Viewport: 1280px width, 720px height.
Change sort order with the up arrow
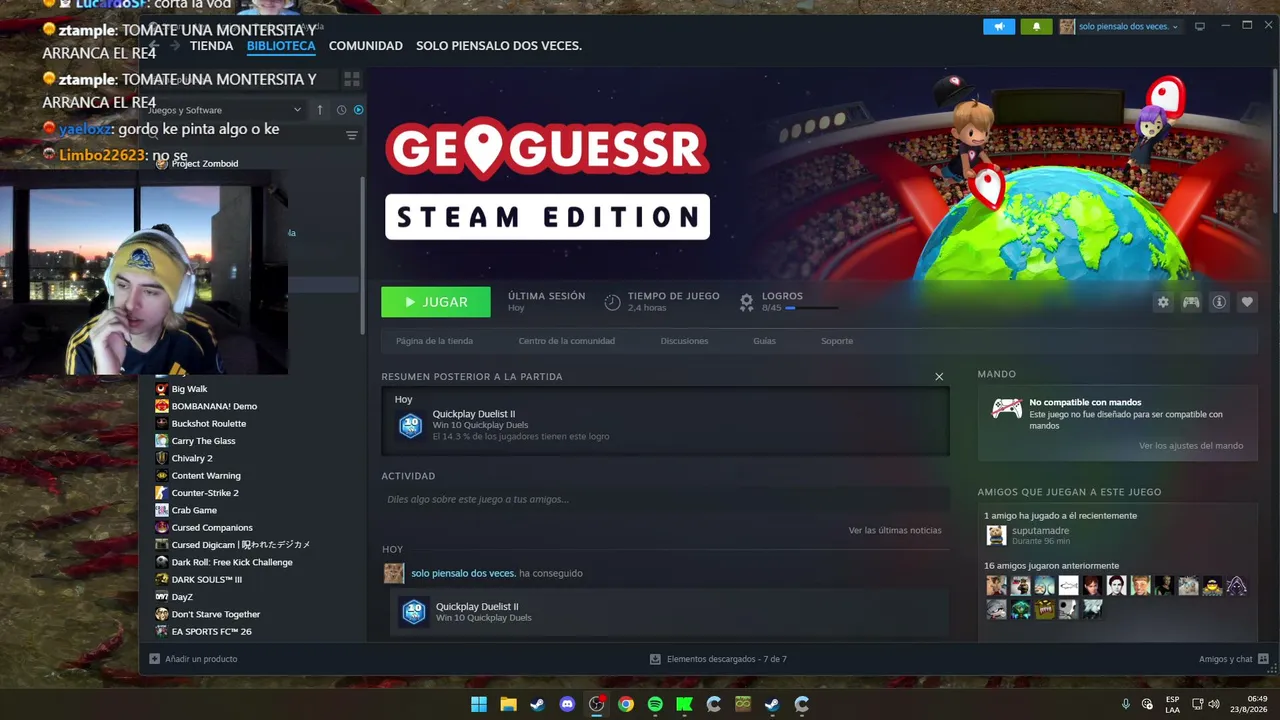tap(320, 110)
